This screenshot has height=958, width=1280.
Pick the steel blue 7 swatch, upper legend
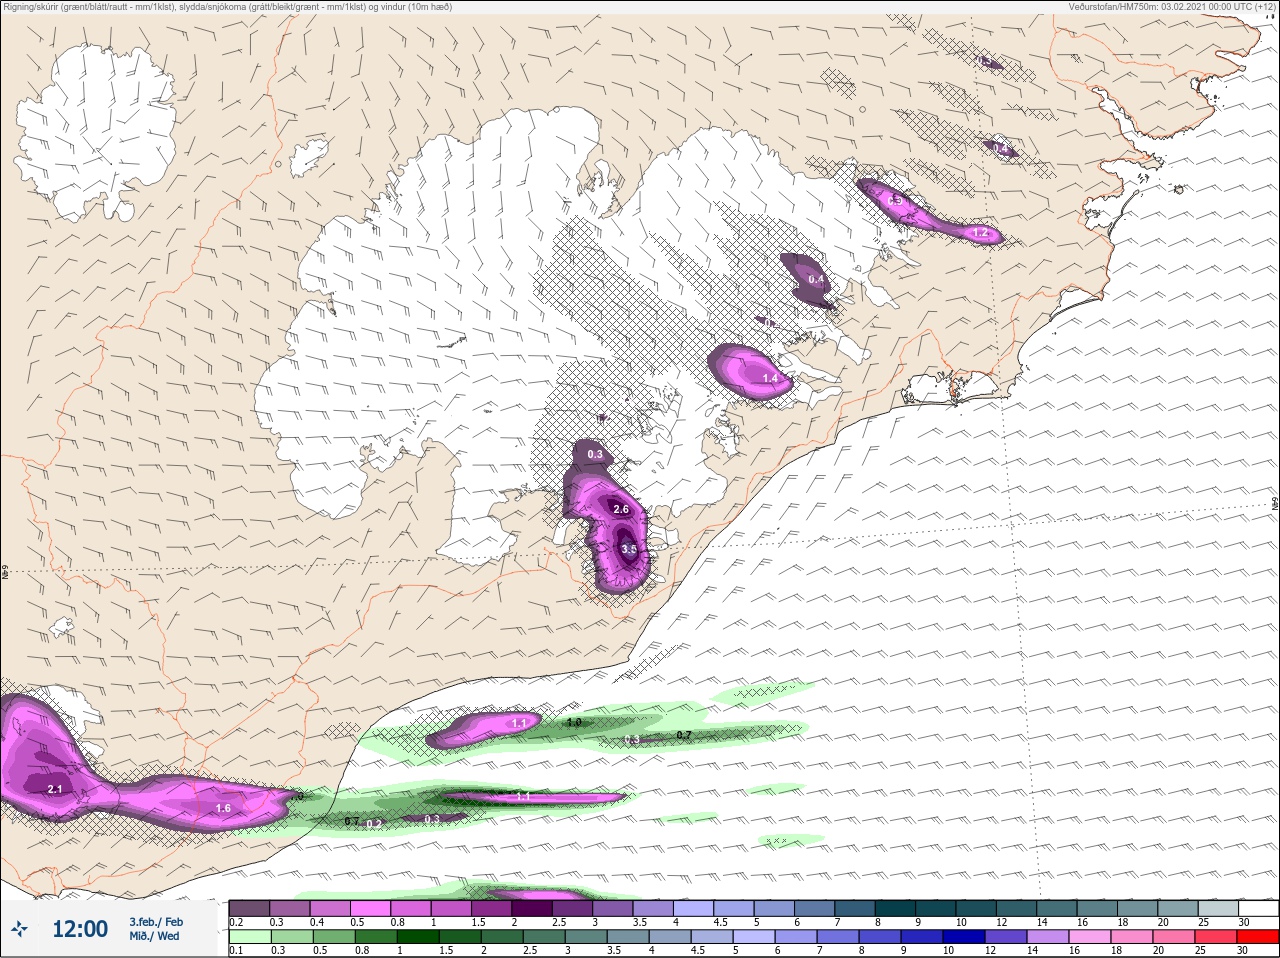[855, 908]
